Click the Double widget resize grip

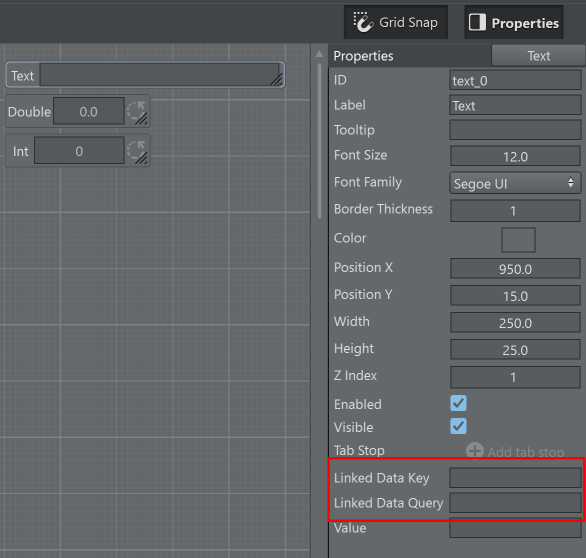tap(142, 119)
